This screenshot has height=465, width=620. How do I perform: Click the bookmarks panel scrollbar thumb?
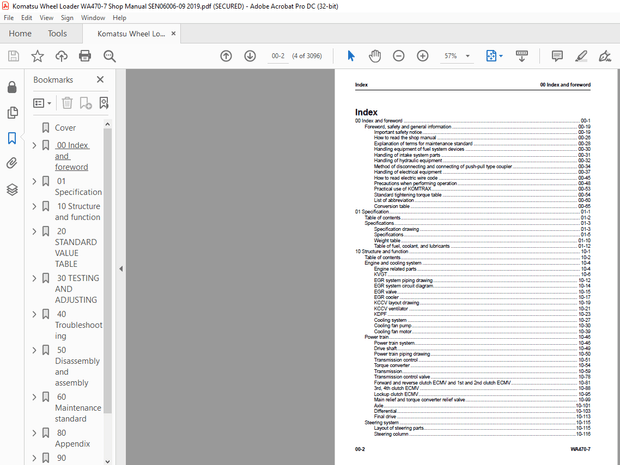[x=107, y=271]
